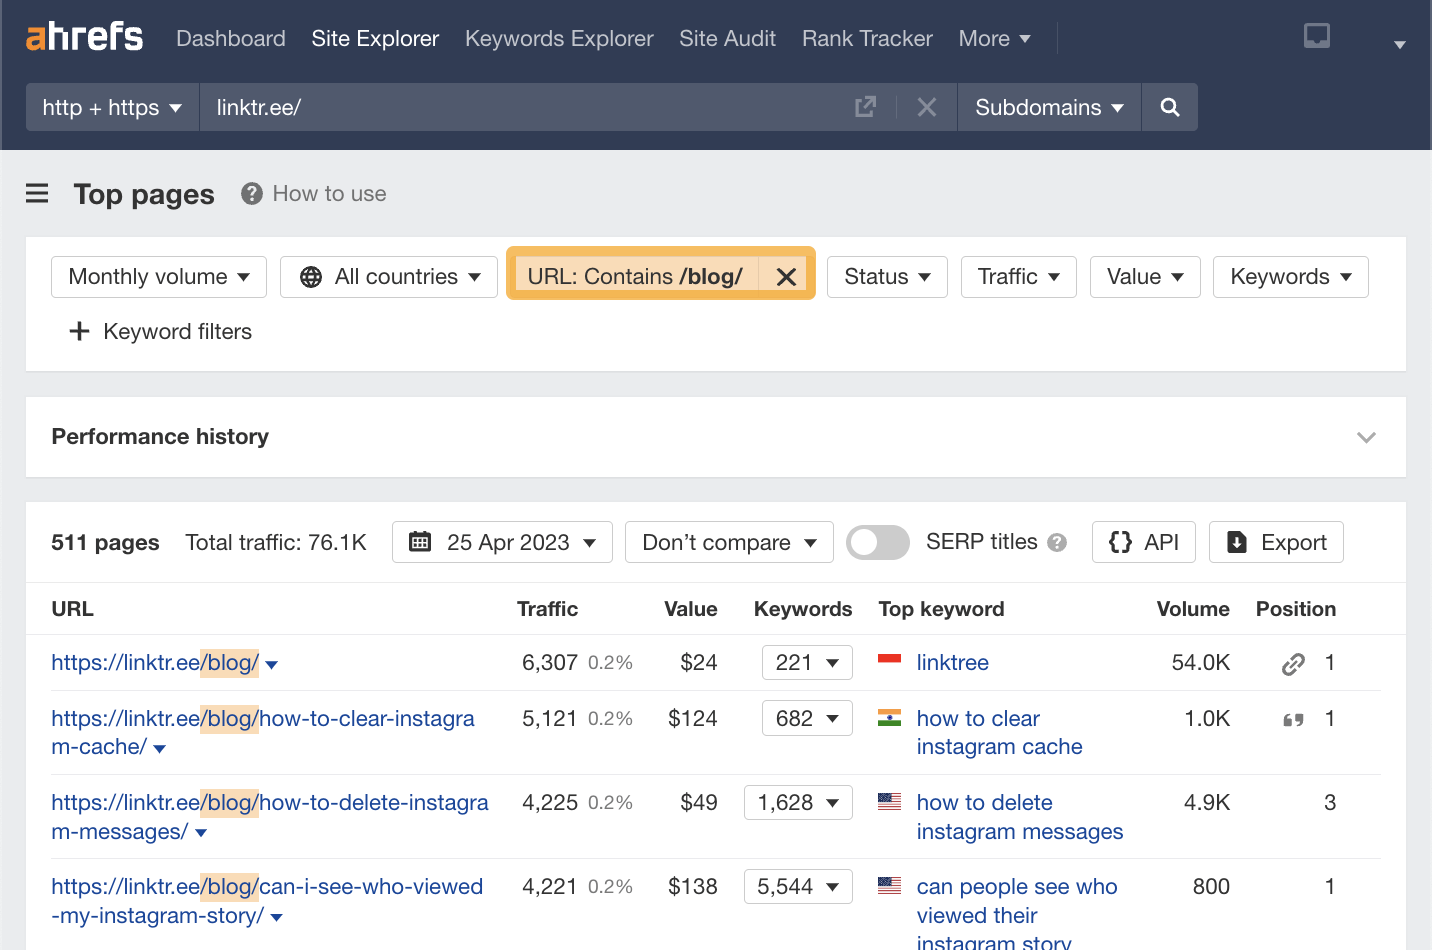Open the Subdomains dropdown
This screenshot has height=950, width=1432.
[1048, 107]
